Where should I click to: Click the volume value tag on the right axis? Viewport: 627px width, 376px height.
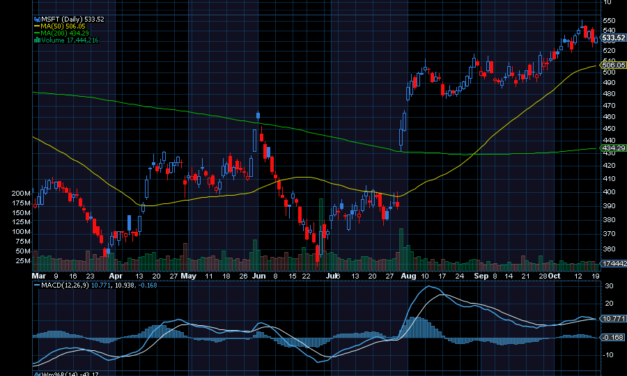(x=614, y=264)
